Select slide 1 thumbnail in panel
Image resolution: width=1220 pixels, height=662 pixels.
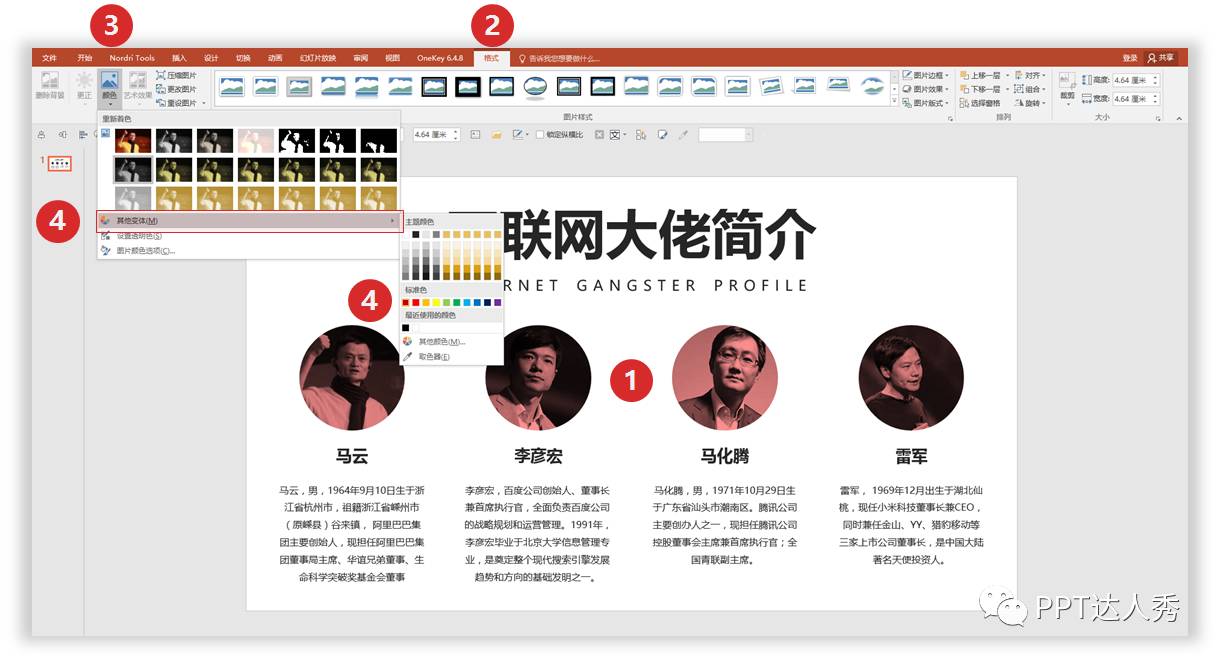pos(60,162)
